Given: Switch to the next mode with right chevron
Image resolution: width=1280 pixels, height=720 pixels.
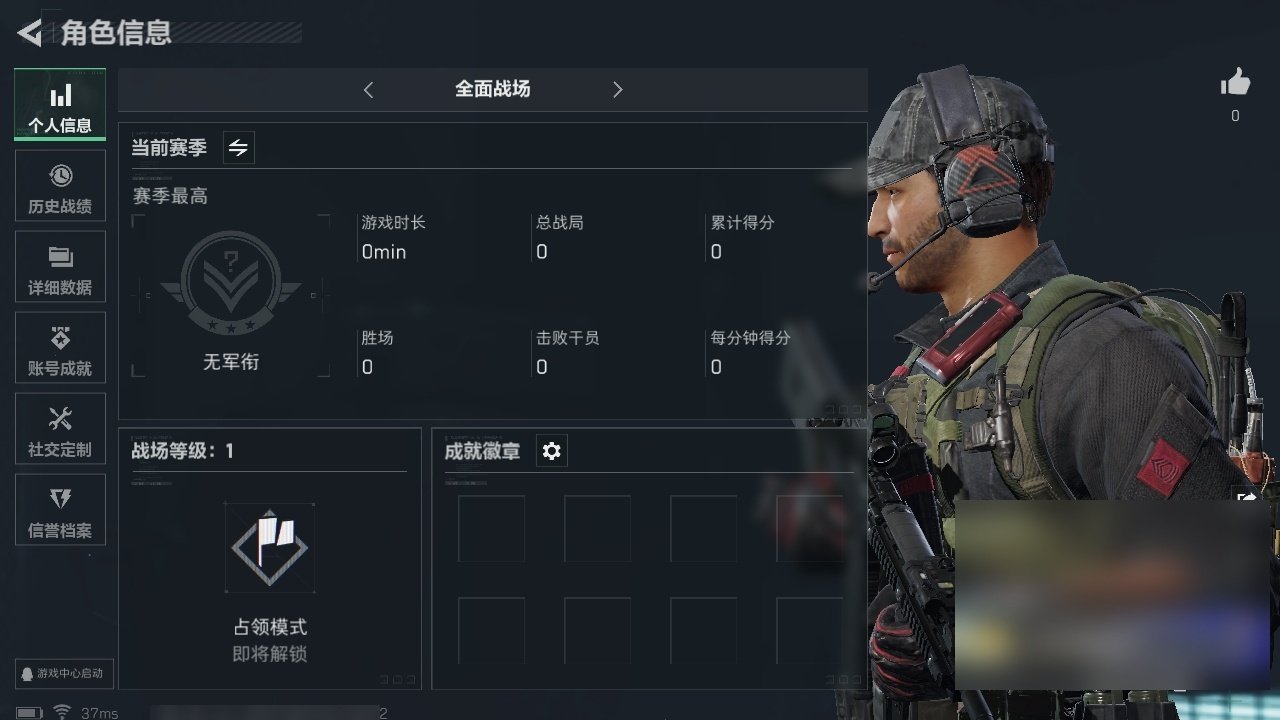Looking at the screenshot, I should (x=617, y=90).
